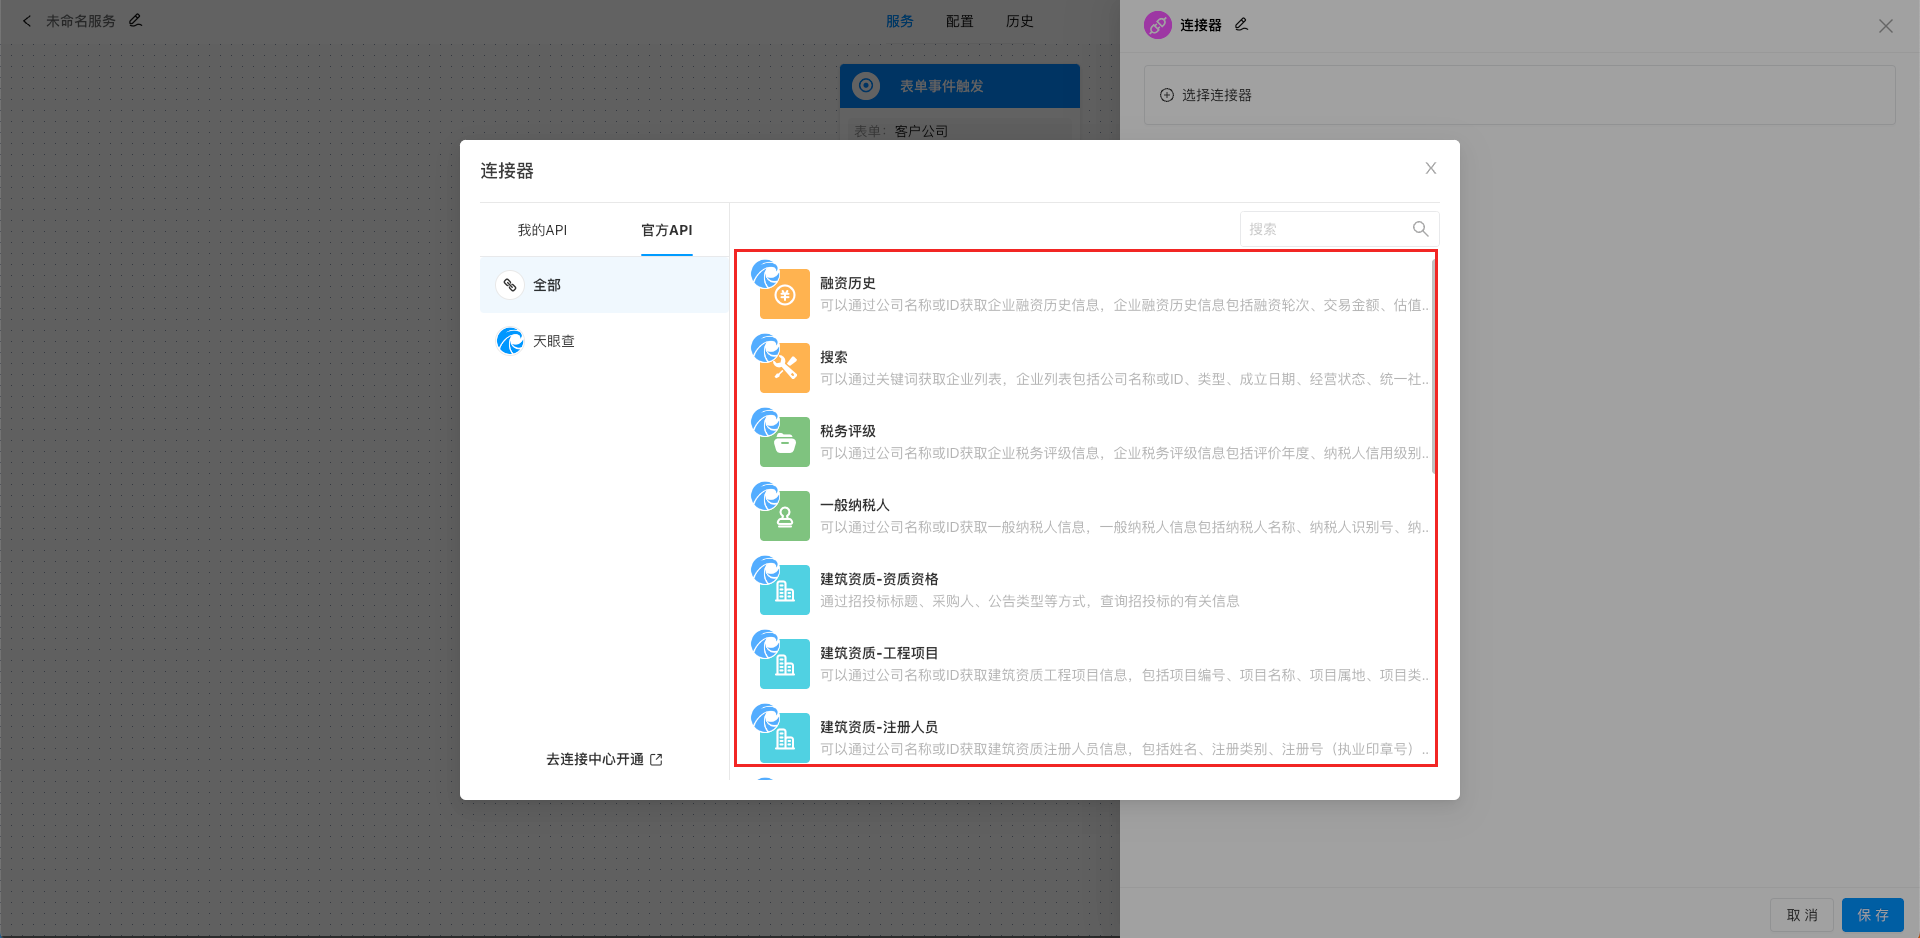Close the 连接器 dialog

coord(1430,168)
